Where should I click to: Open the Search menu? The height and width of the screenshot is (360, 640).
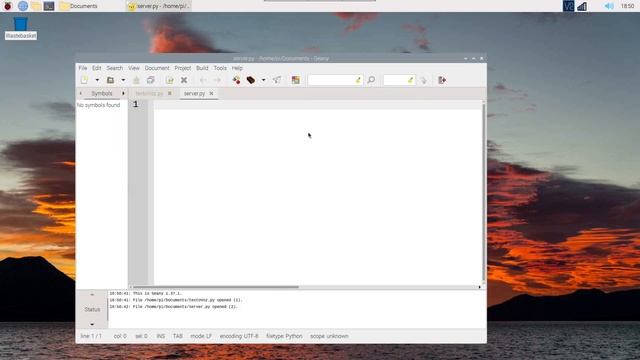[115, 68]
